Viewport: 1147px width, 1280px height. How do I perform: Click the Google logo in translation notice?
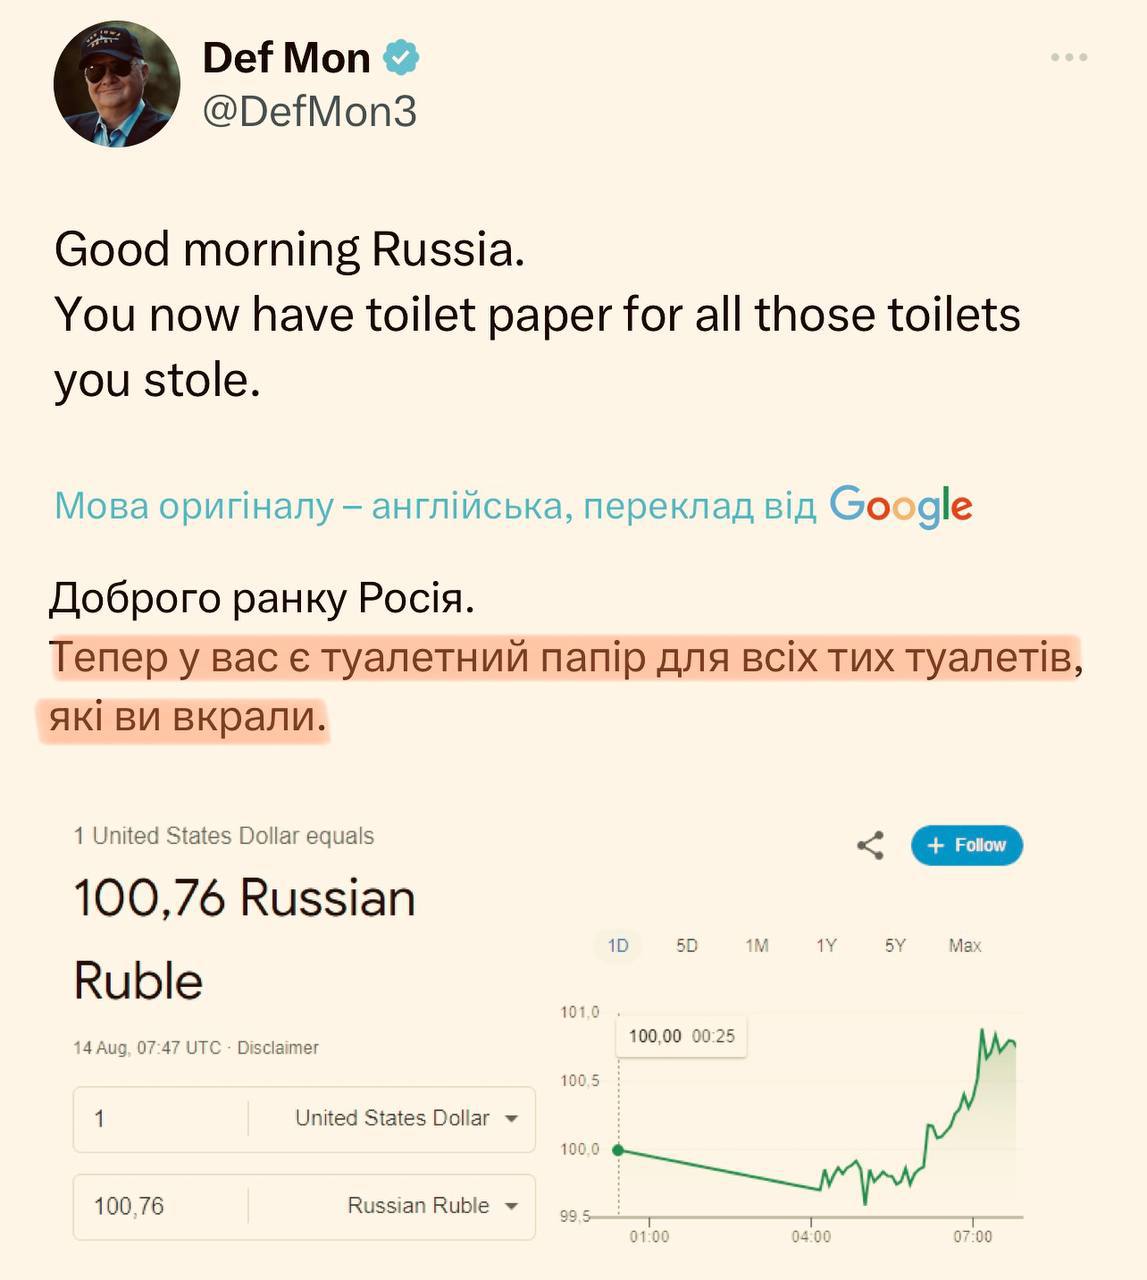click(900, 506)
